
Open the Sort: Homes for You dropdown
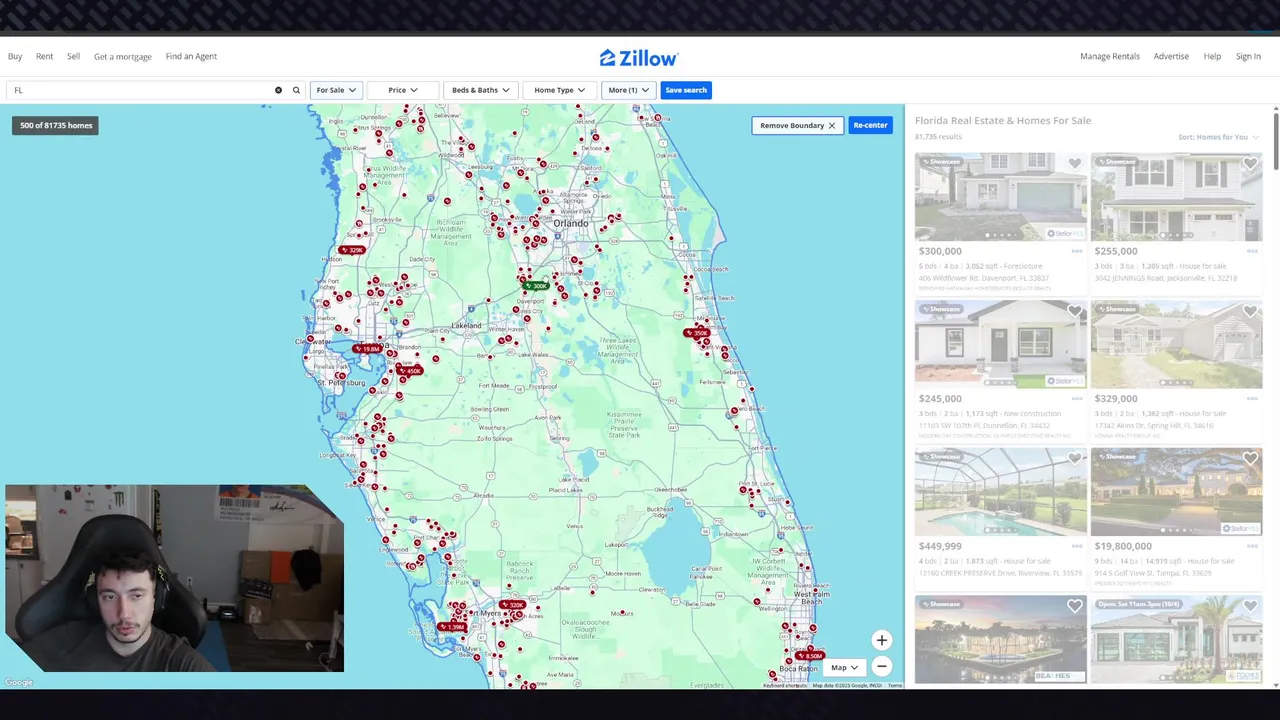(x=1218, y=137)
